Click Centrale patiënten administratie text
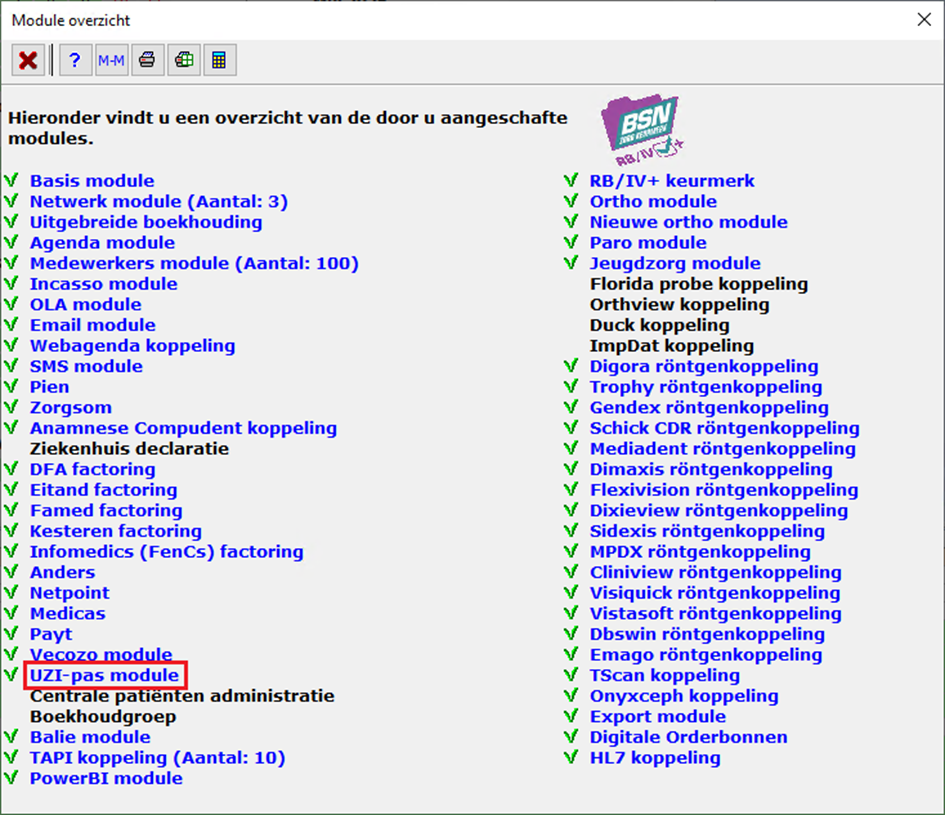Viewport: 945px width, 815px height. click(x=182, y=696)
